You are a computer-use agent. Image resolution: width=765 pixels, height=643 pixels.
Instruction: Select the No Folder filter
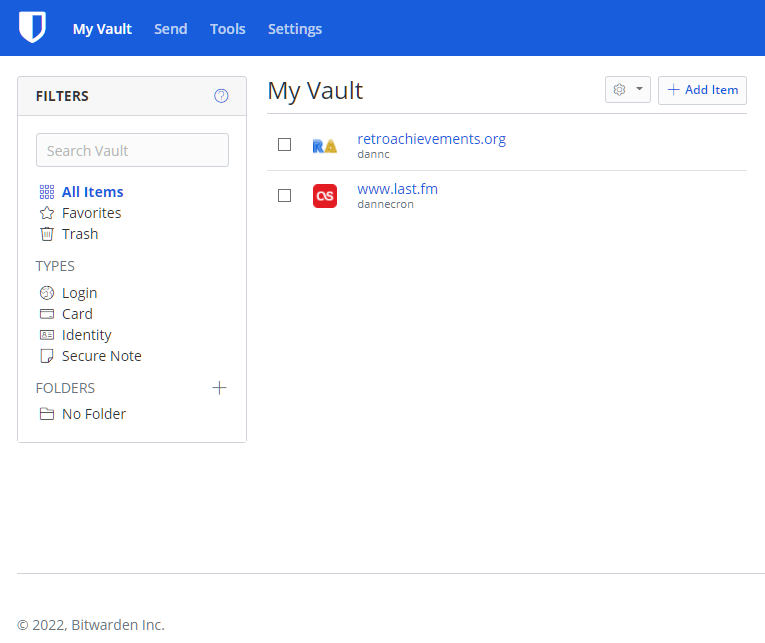coord(93,414)
